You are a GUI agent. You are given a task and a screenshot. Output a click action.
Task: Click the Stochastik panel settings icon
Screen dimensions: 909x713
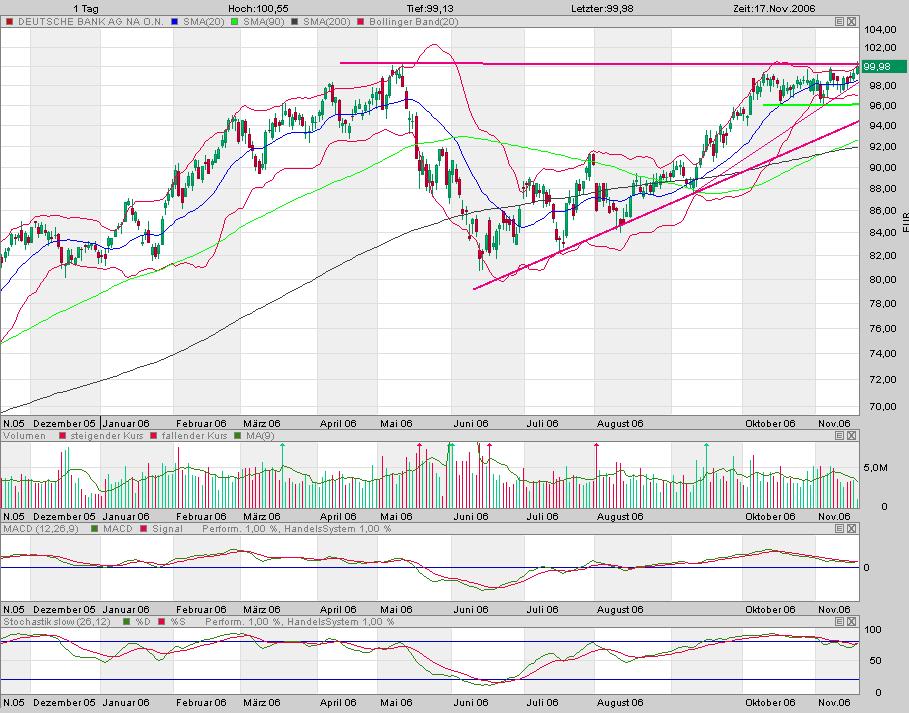click(839, 622)
